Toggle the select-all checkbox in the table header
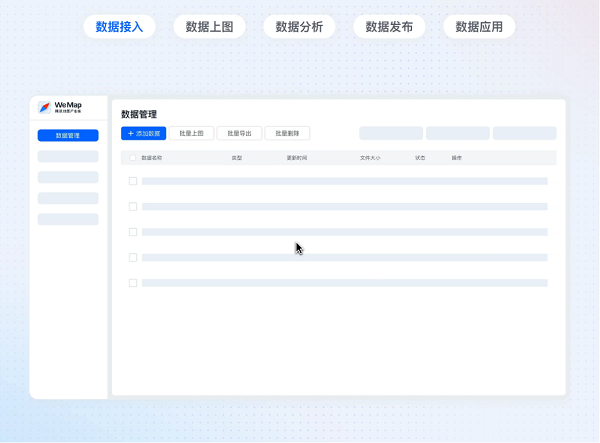The image size is (600, 443). pos(132,158)
